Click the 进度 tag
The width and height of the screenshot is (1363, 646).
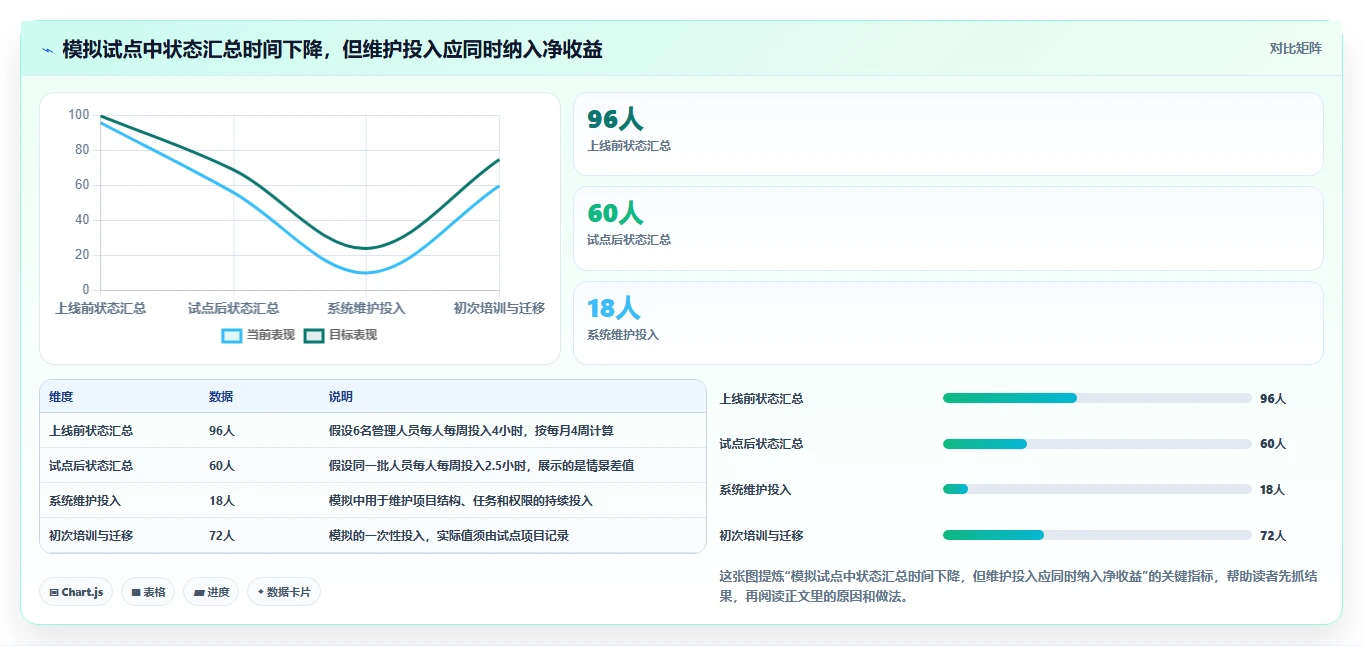(211, 592)
